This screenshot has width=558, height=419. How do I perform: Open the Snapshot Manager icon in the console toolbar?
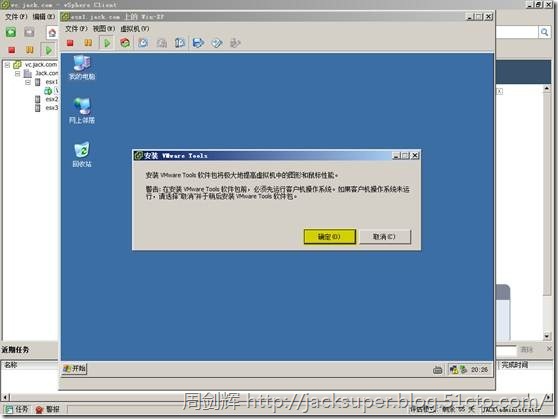pos(180,43)
